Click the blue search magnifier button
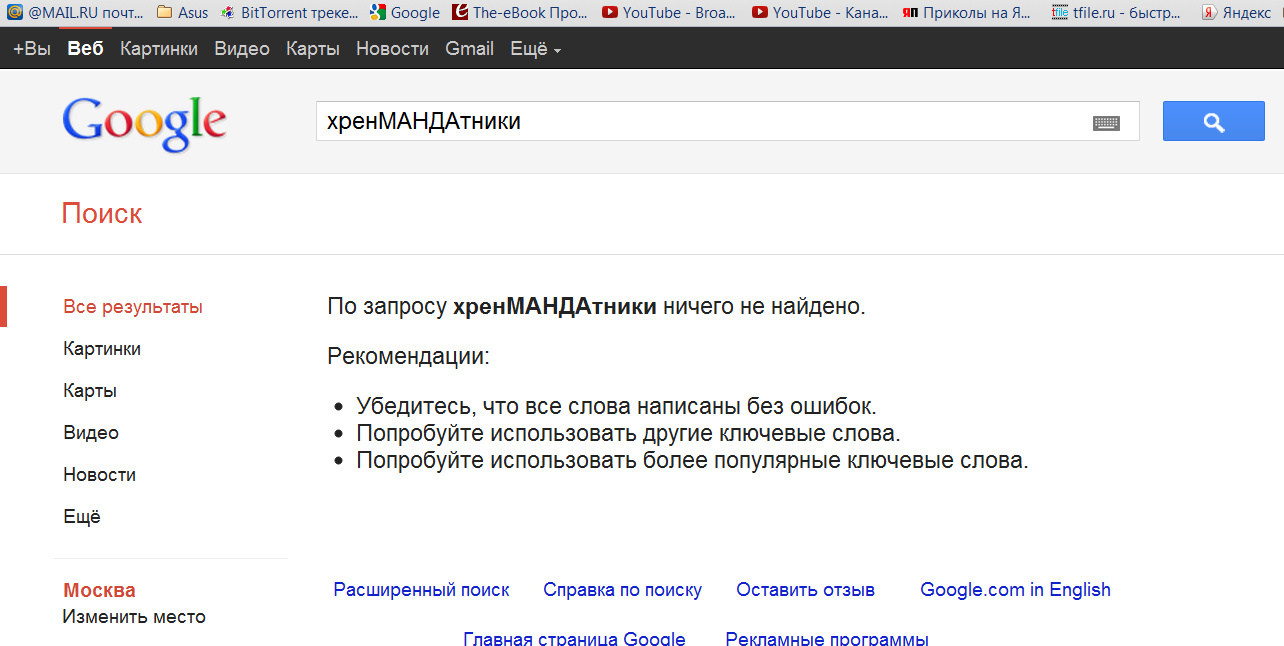 (1213, 122)
